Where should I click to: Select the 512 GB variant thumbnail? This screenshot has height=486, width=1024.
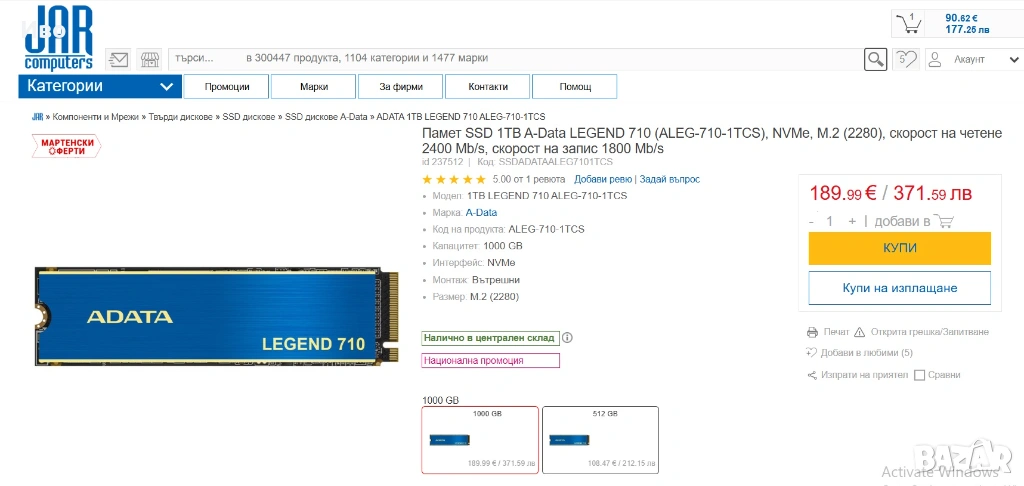coord(600,440)
